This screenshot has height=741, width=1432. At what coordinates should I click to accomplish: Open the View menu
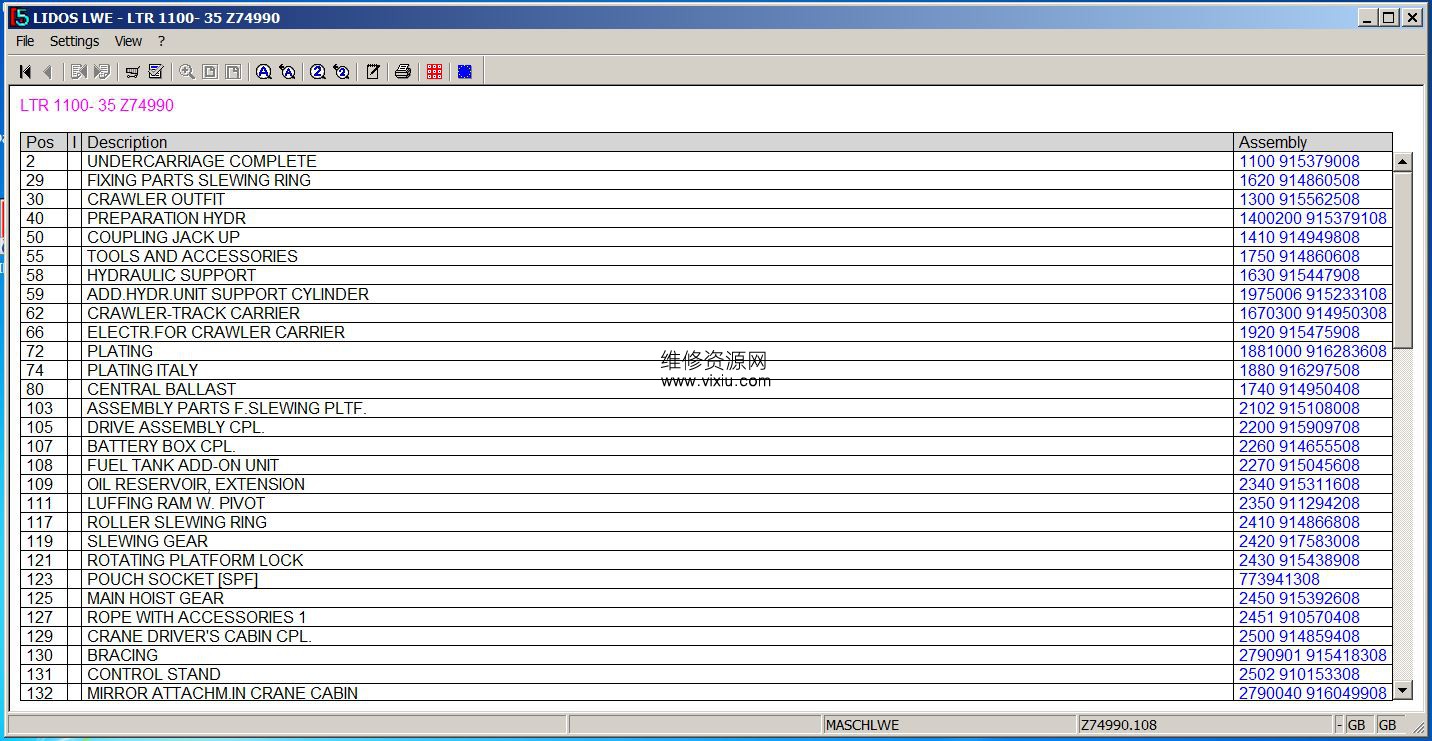coord(128,41)
